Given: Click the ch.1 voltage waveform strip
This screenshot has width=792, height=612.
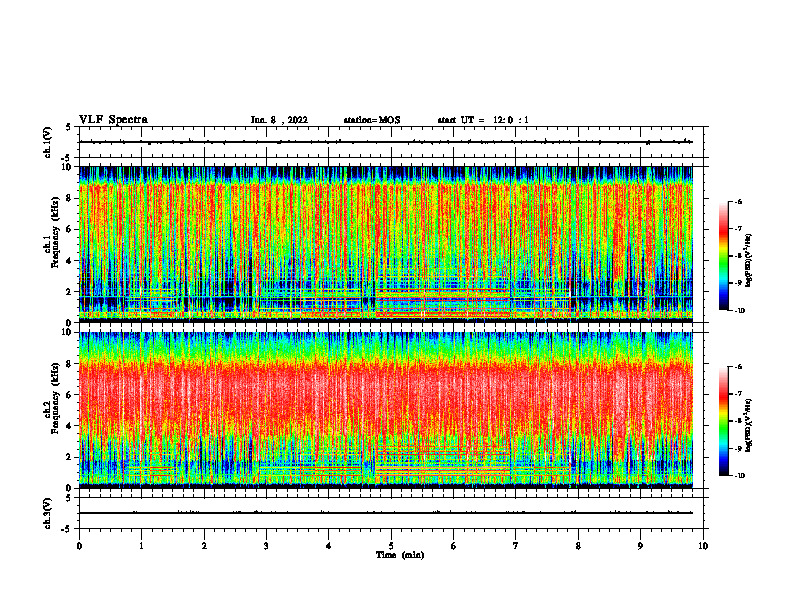Looking at the screenshot, I should coord(391,142).
